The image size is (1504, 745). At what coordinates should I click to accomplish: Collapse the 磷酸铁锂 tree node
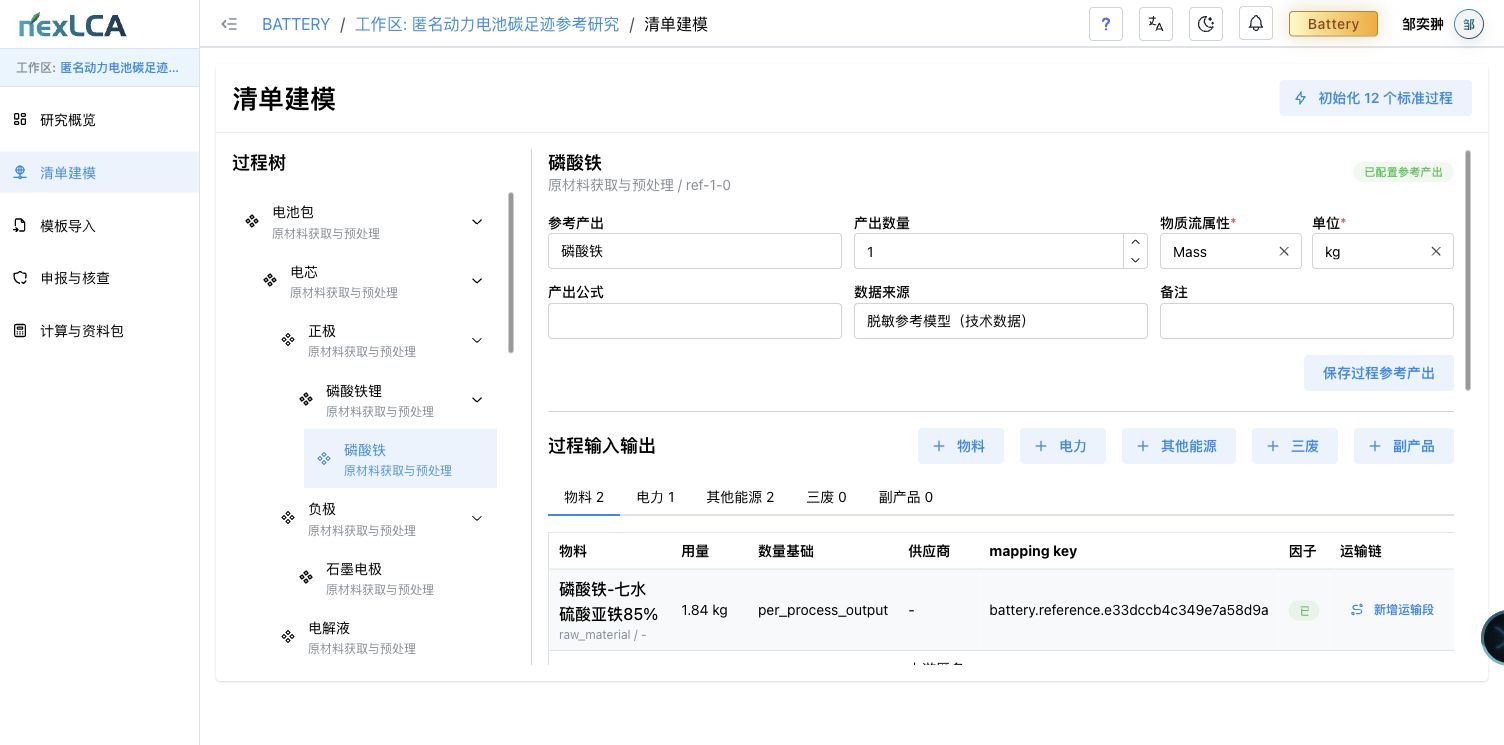click(x=477, y=399)
